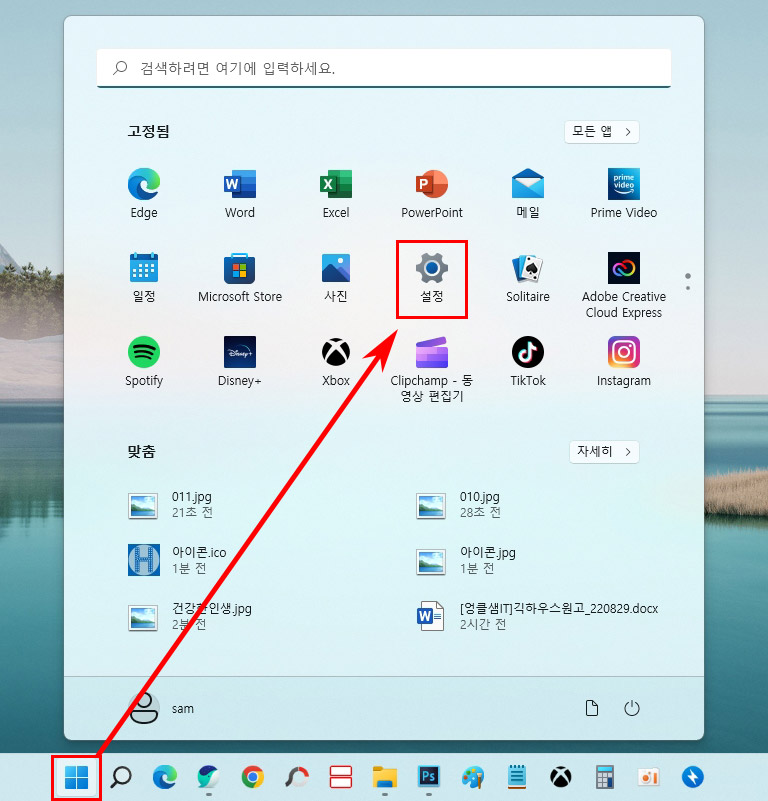Expand recommendations with 자세히 button
Screen dimensions: 768x801
604,452
